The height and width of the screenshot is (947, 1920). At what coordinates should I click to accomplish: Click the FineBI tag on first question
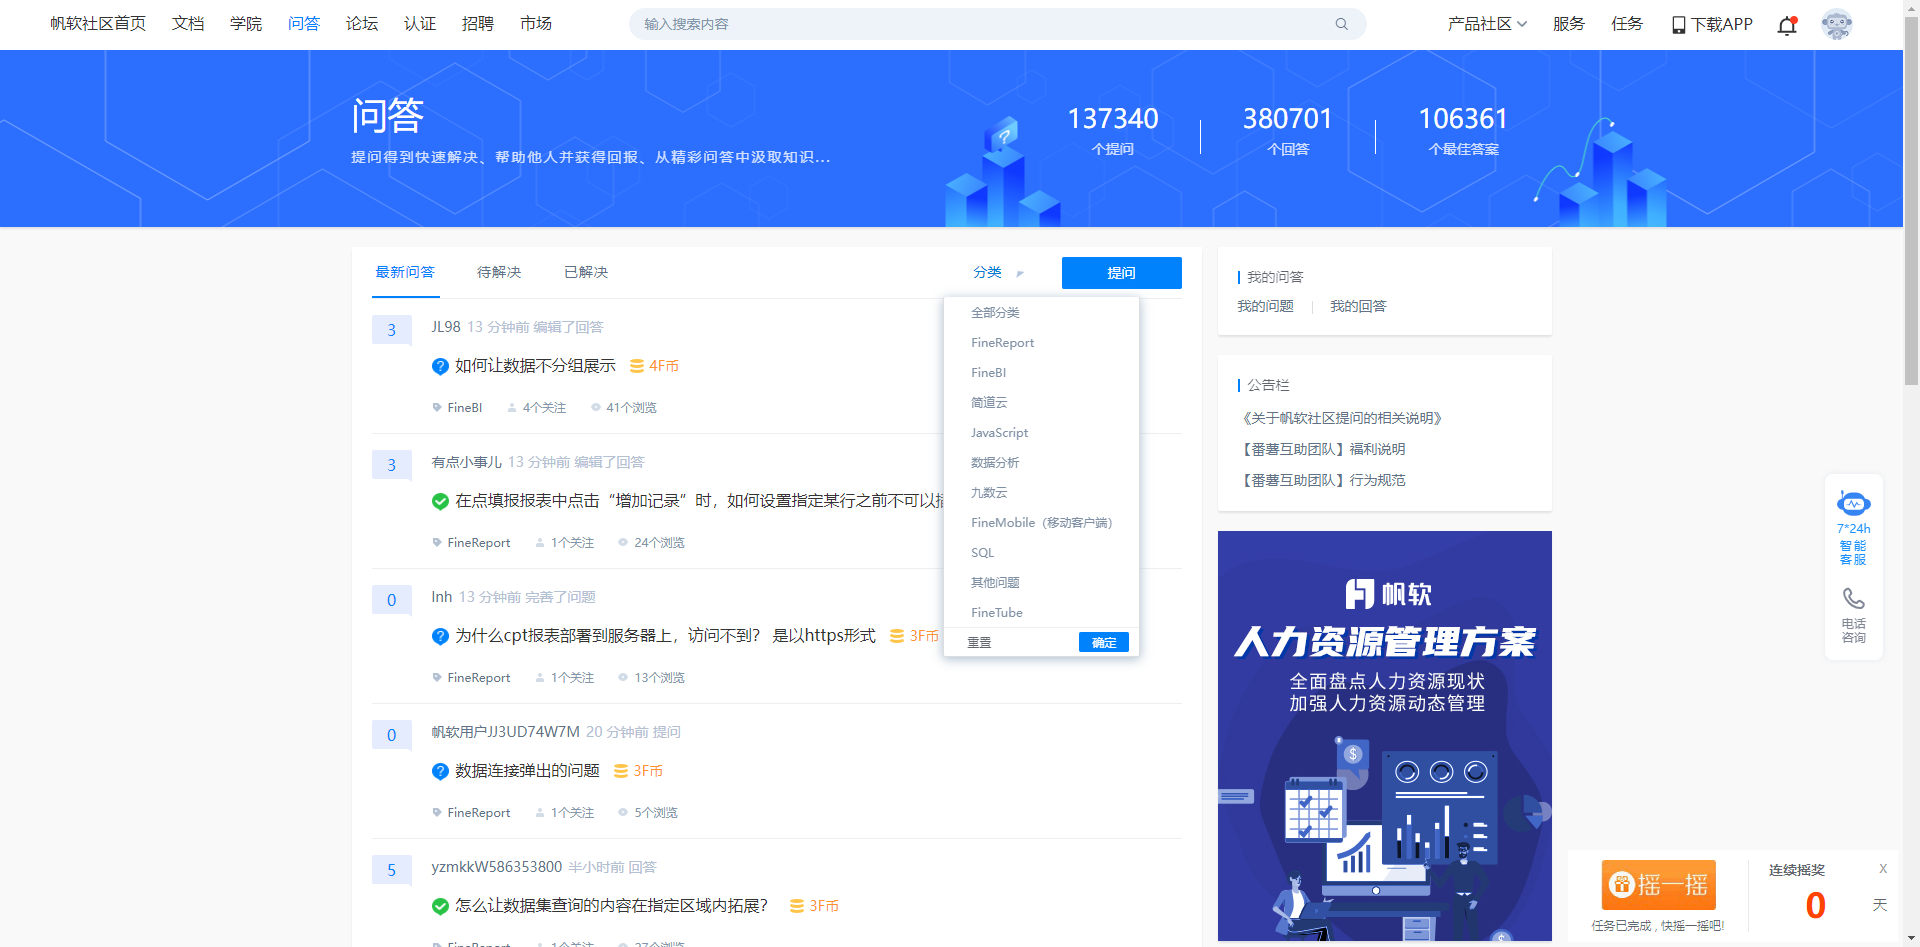coord(464,408)
